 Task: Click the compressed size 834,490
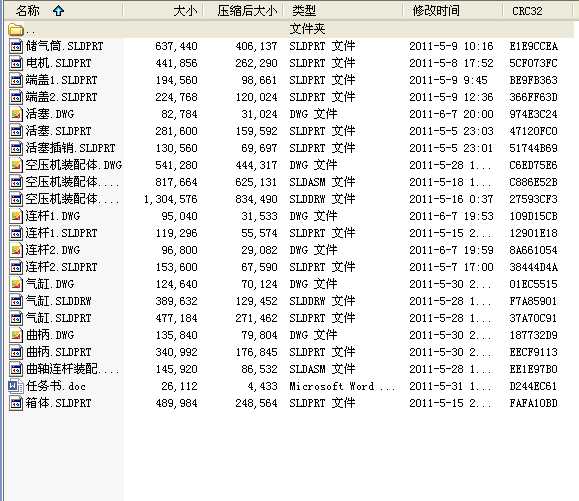[x=257, y=199]
